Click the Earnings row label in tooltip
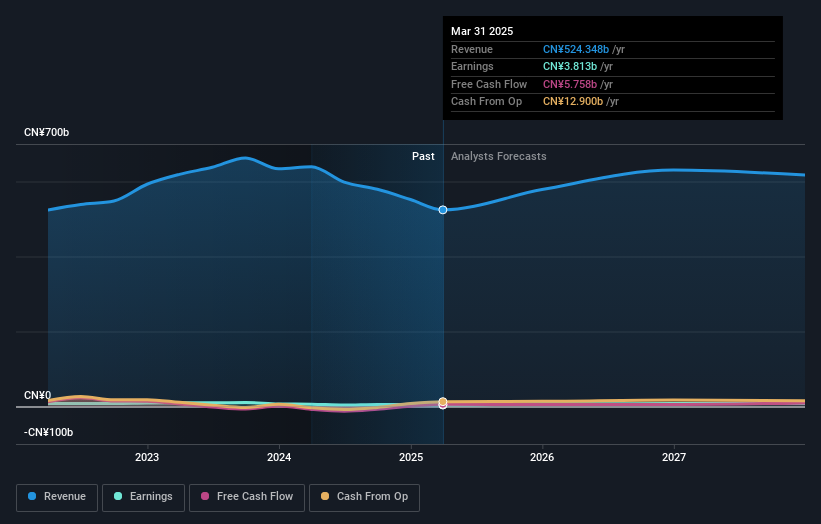The width and height of the screenshot is (821, 524). coord(472,66)
